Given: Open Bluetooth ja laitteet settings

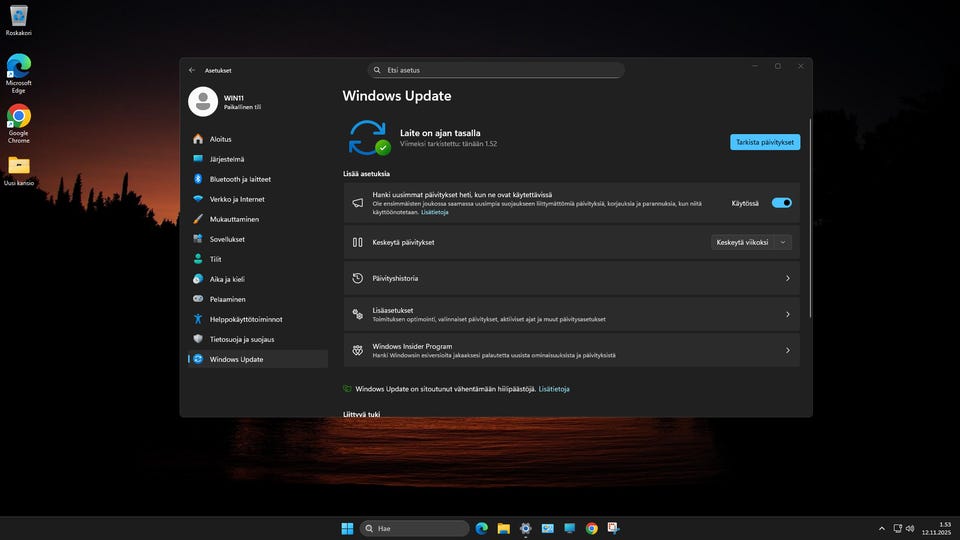Looking at the screenshot, I should tap(240, 179).
